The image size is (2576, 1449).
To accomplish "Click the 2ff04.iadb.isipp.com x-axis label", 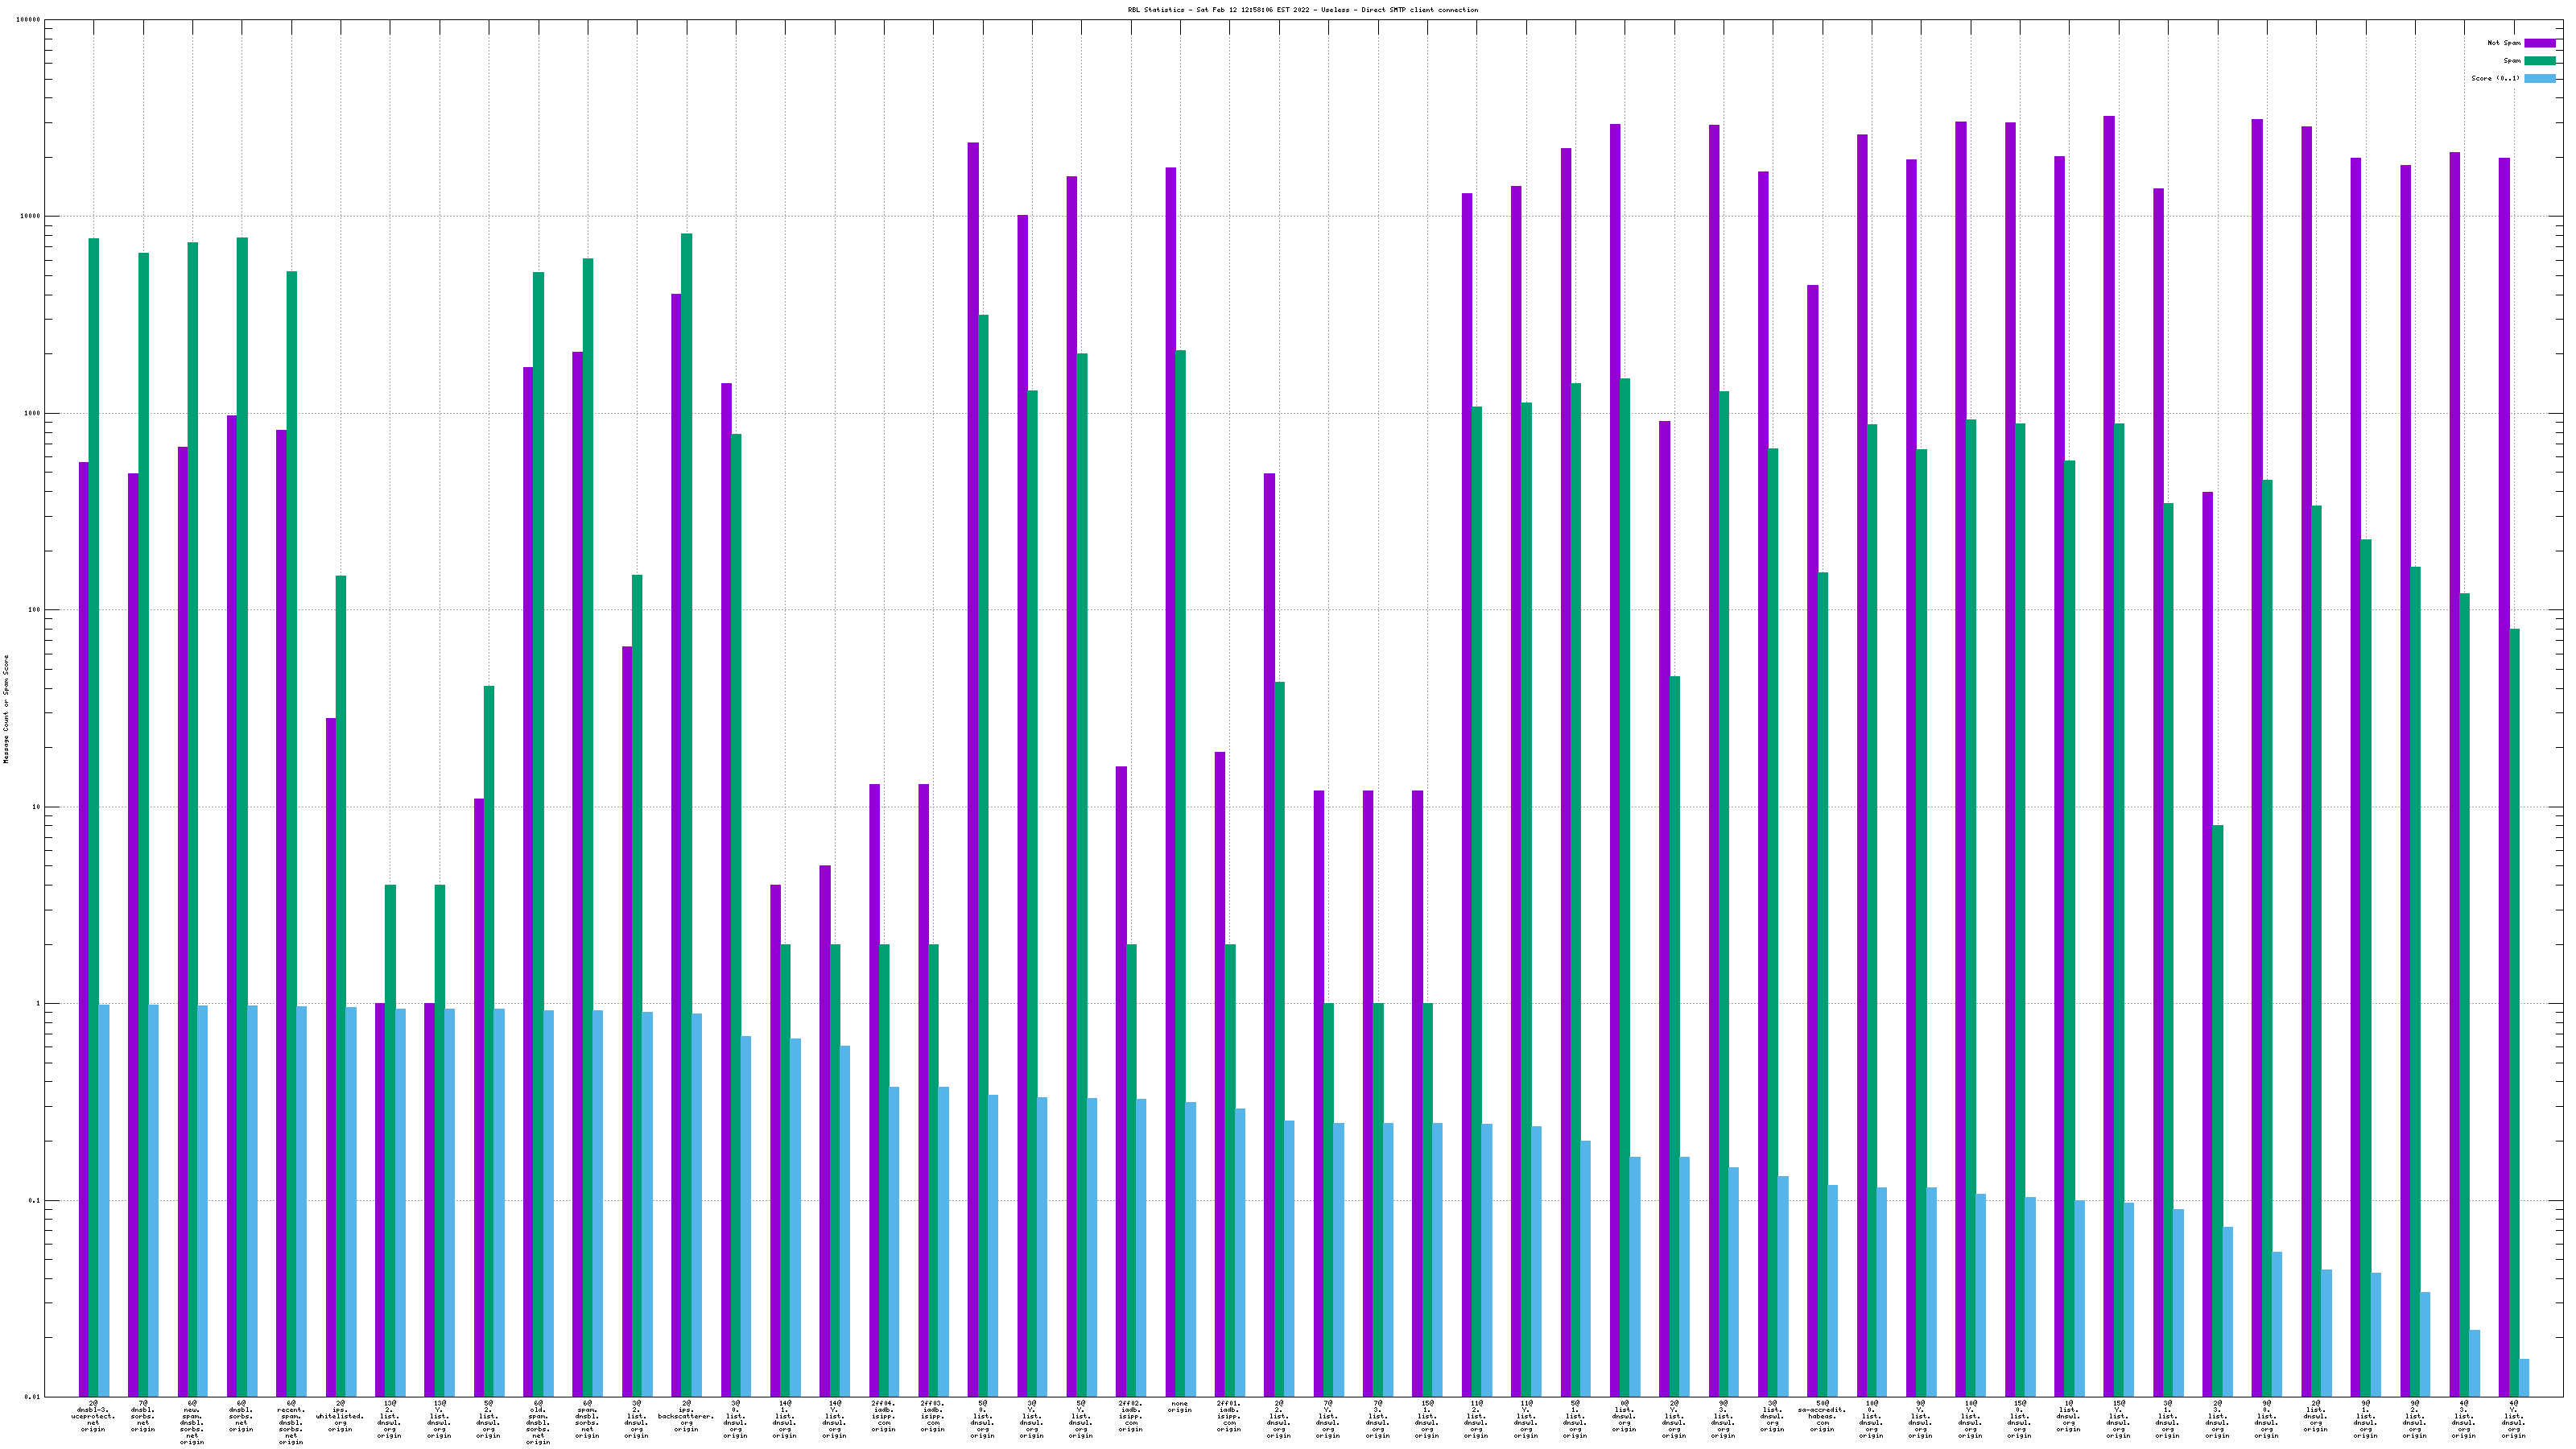I will tap(883, 1416).
